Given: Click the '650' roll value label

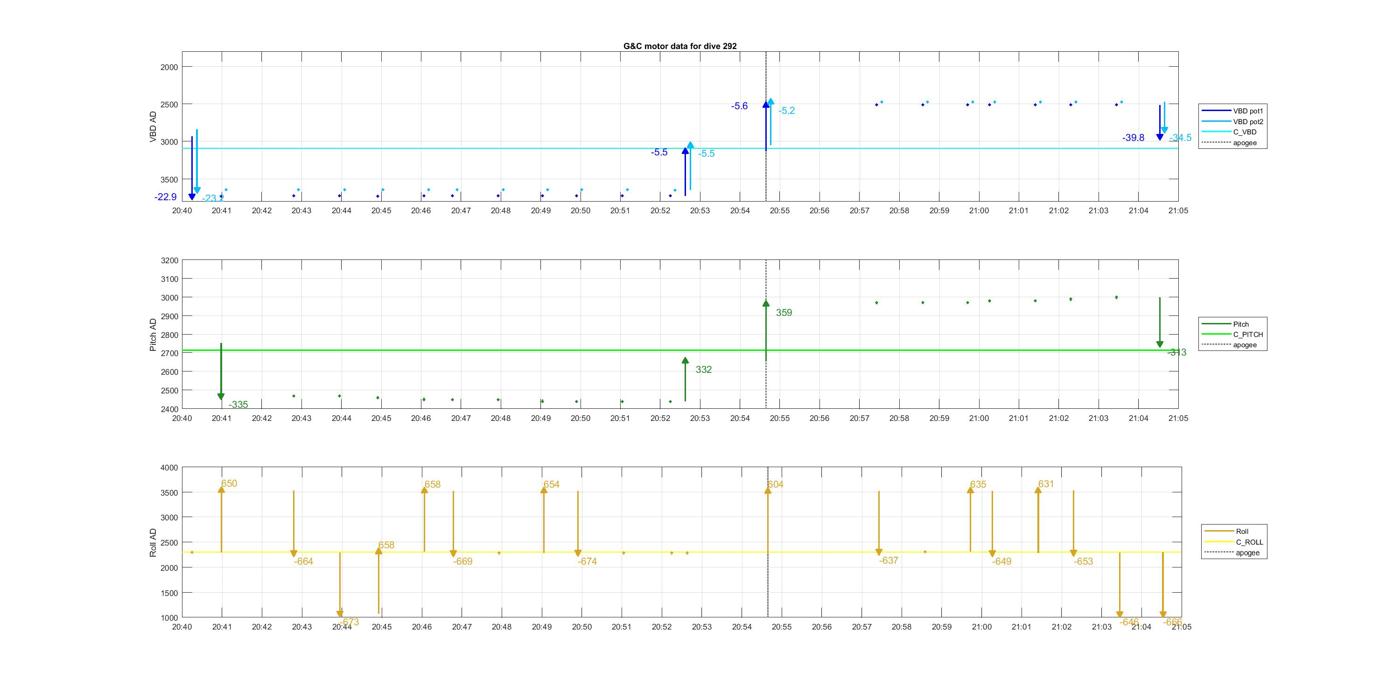Looking at the screenshot, I should point(229,484).
